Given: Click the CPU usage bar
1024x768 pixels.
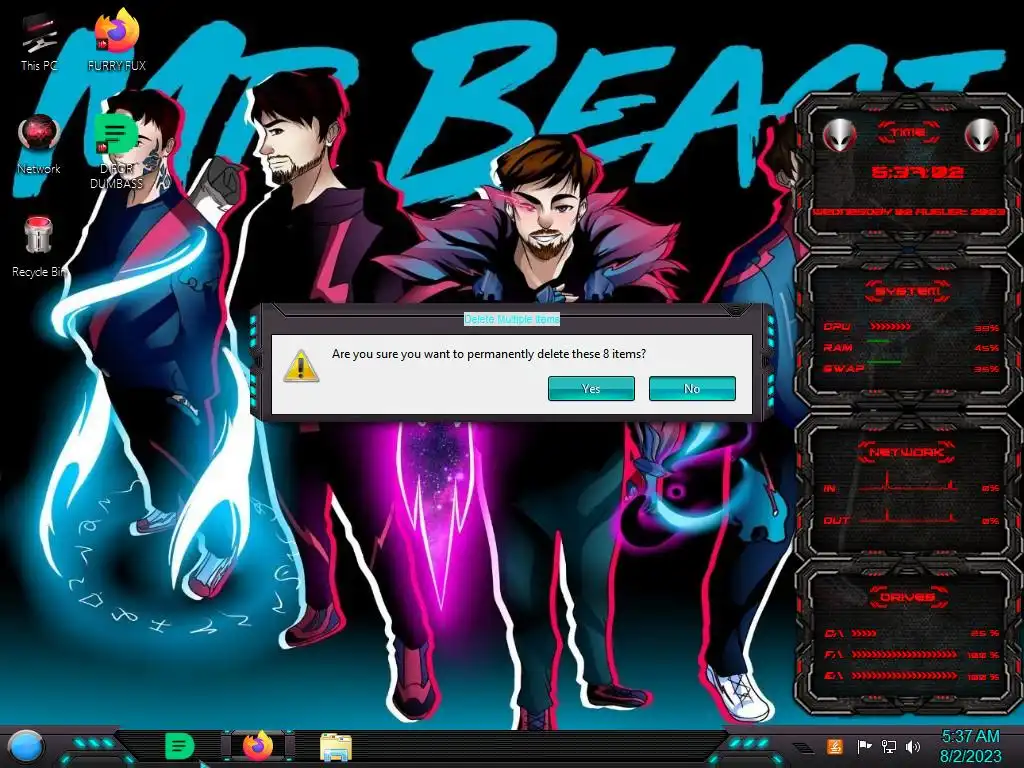Looking at the screenshot, I should pyautogui.click(x=890, y=327).
